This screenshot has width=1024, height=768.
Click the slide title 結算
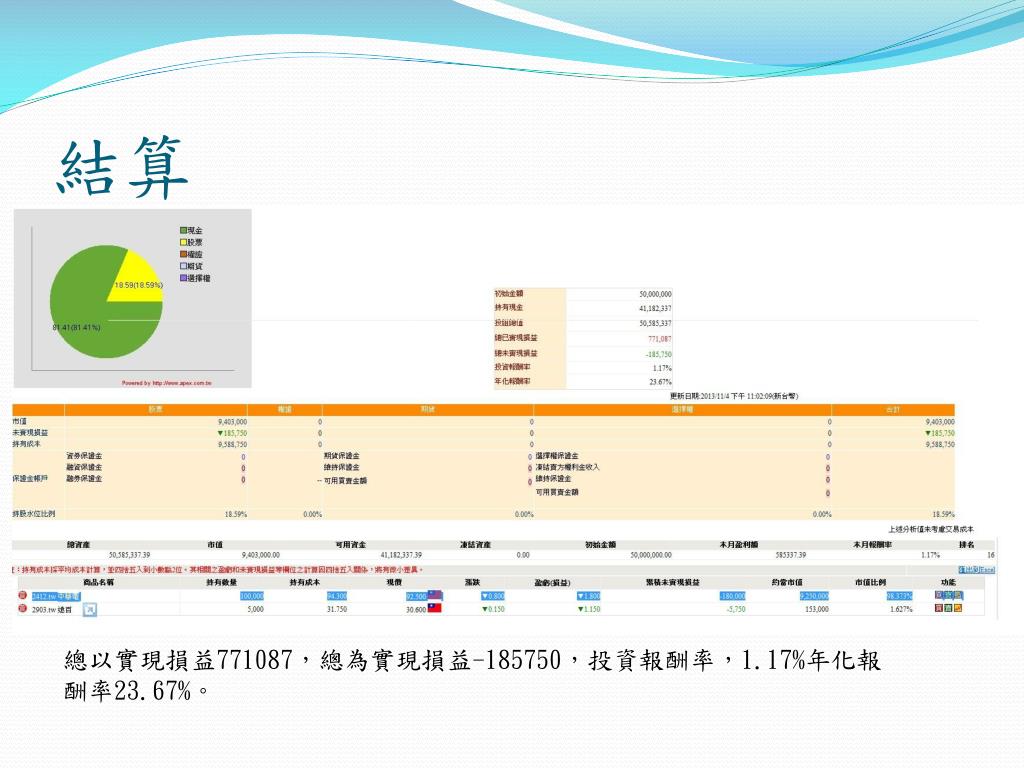pyautogui.click(x=123, y=167)
